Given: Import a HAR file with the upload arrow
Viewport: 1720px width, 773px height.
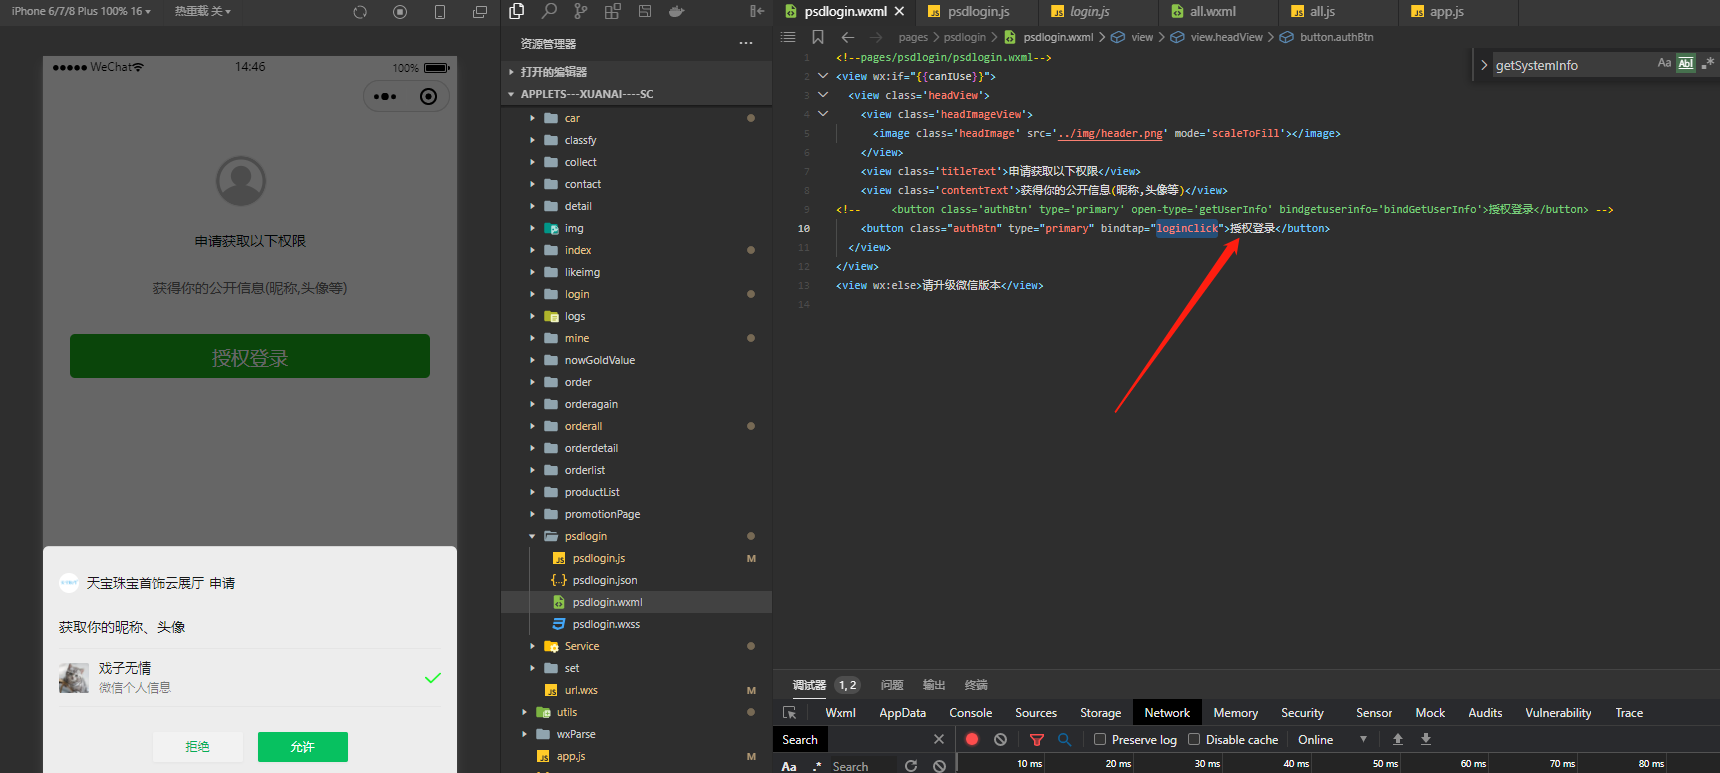Looking at the screenshot, I should (1398, 739).
